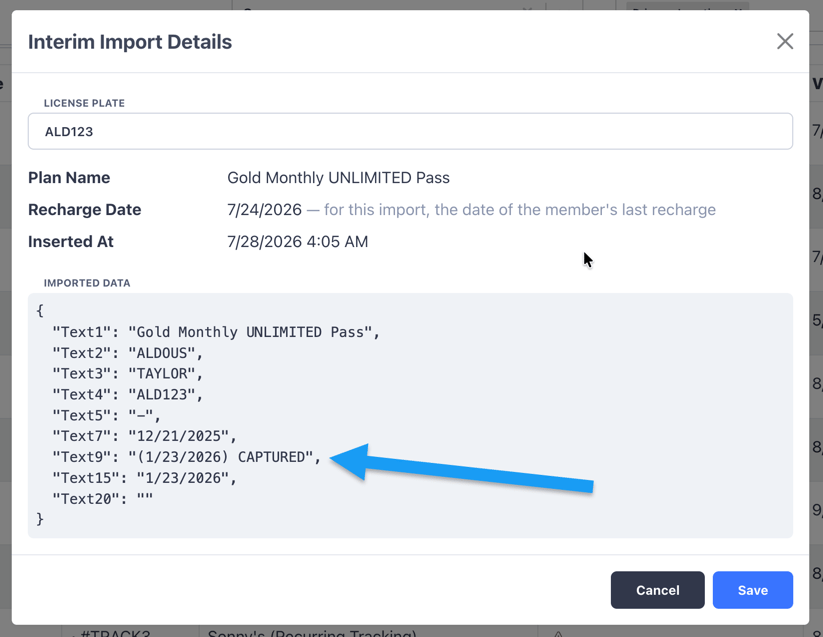Click the member's last recharge hint text
This screenshot has height=637, width=823.
511,210
